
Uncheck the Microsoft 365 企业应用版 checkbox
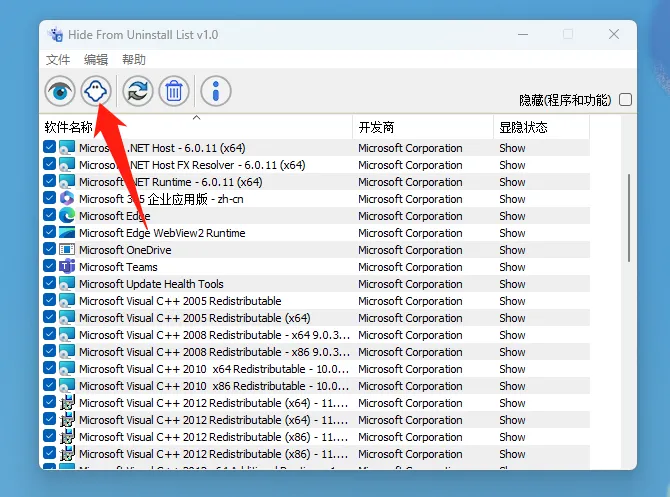click(x=50, y=198)
